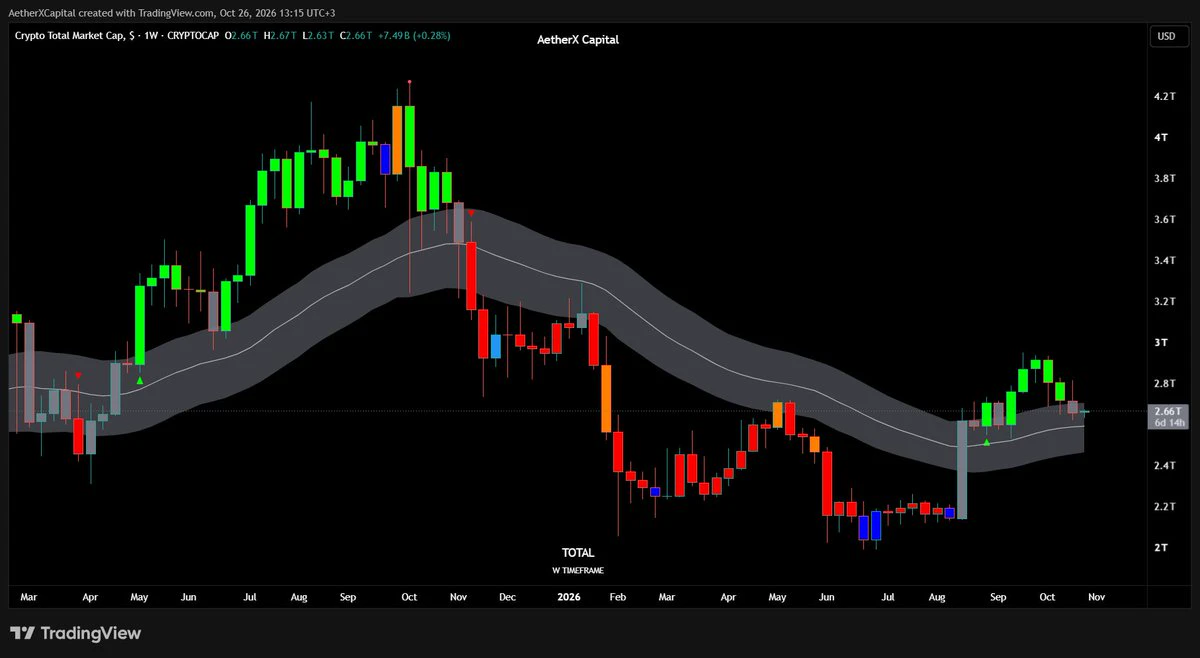1200x658 pixels.
Task: Click the 2.4T price axis label
Action: (x=1163, y=466)
